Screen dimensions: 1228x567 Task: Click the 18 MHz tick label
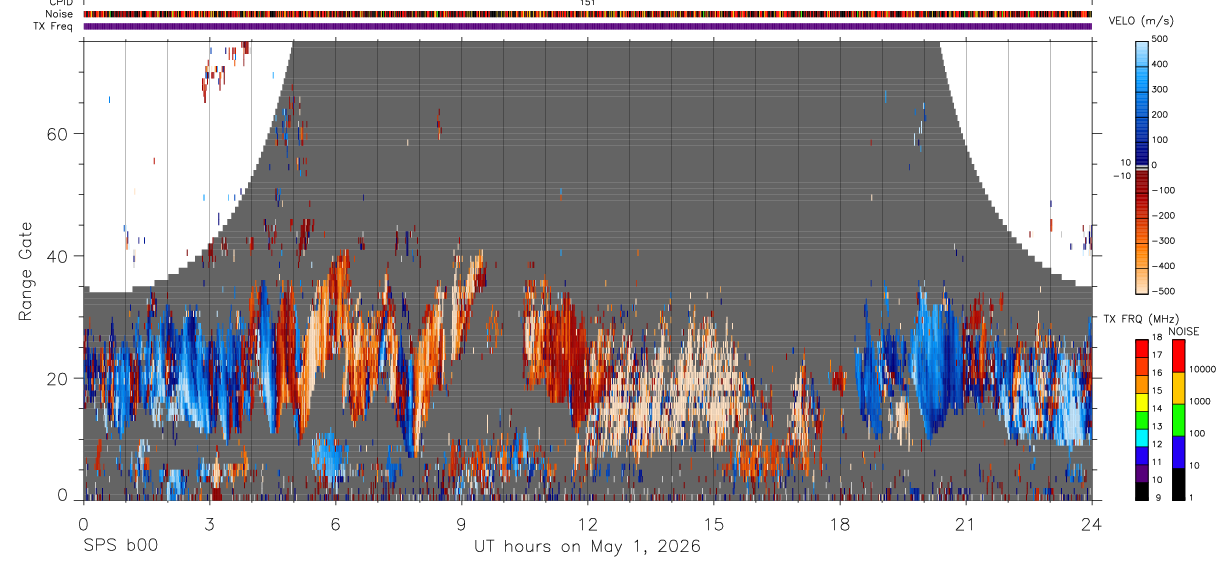point(1158,338)
